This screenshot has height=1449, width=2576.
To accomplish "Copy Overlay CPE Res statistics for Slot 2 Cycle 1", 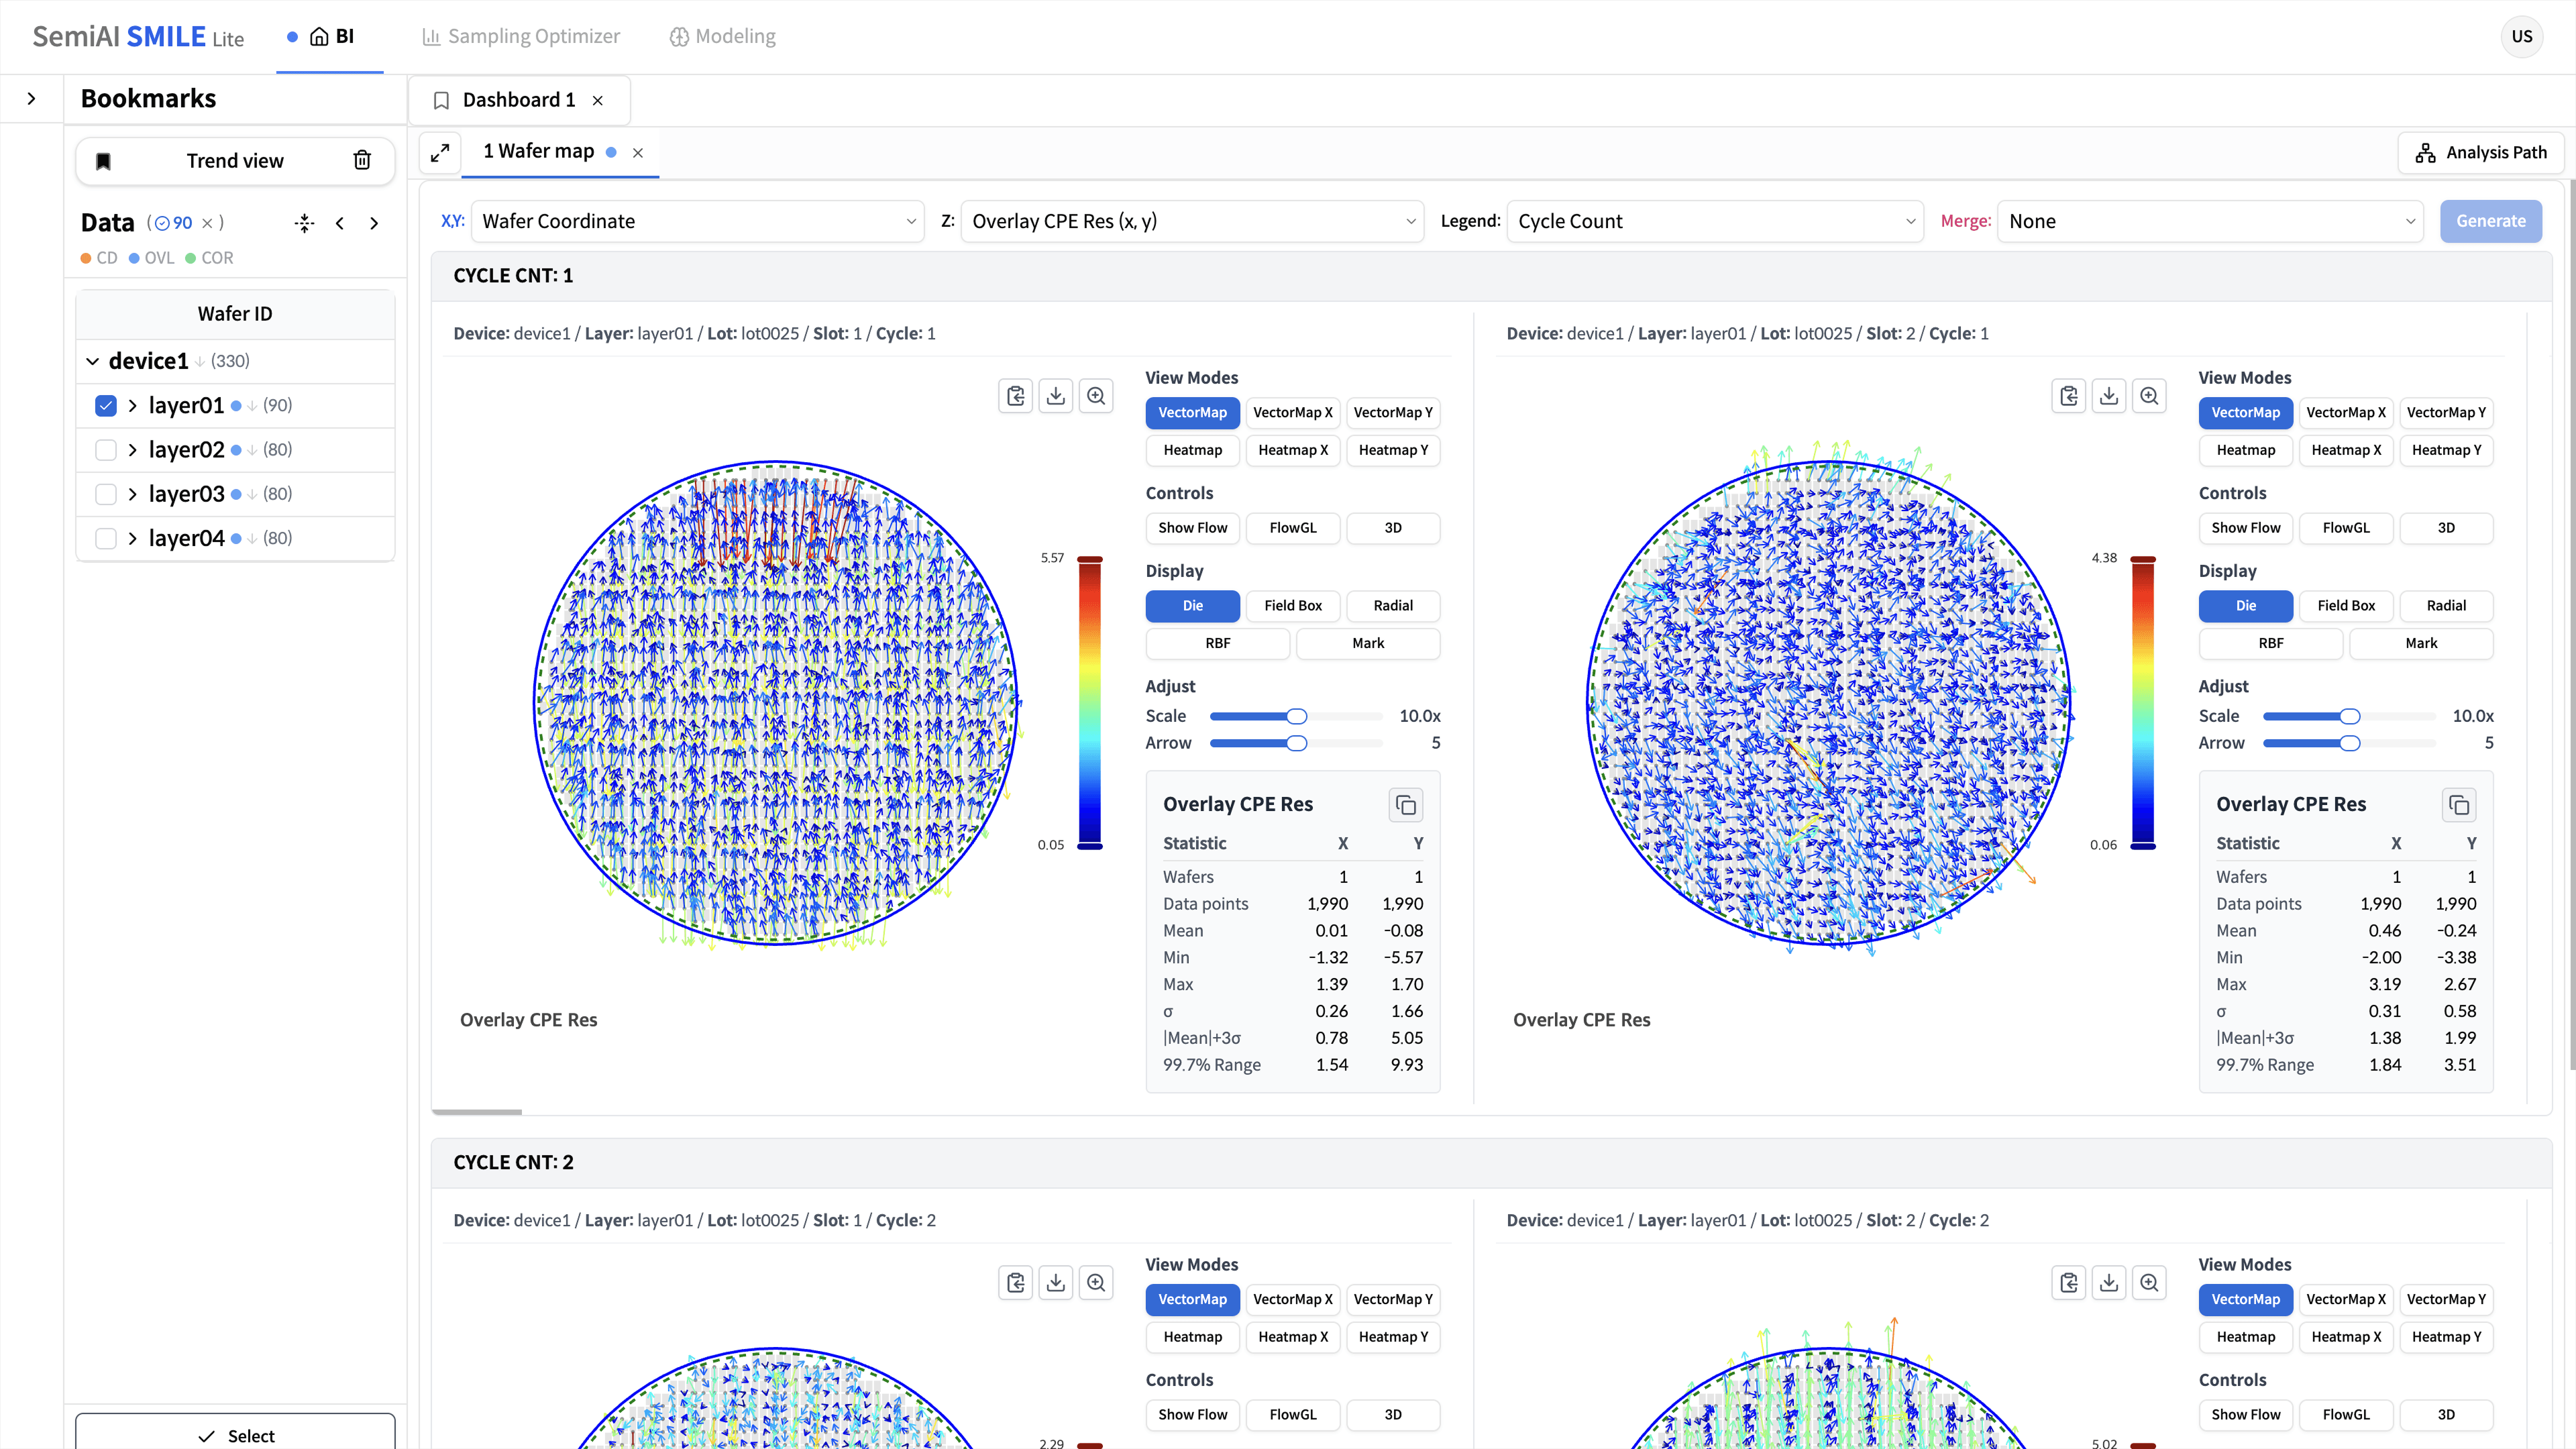I will (2459, 805).
